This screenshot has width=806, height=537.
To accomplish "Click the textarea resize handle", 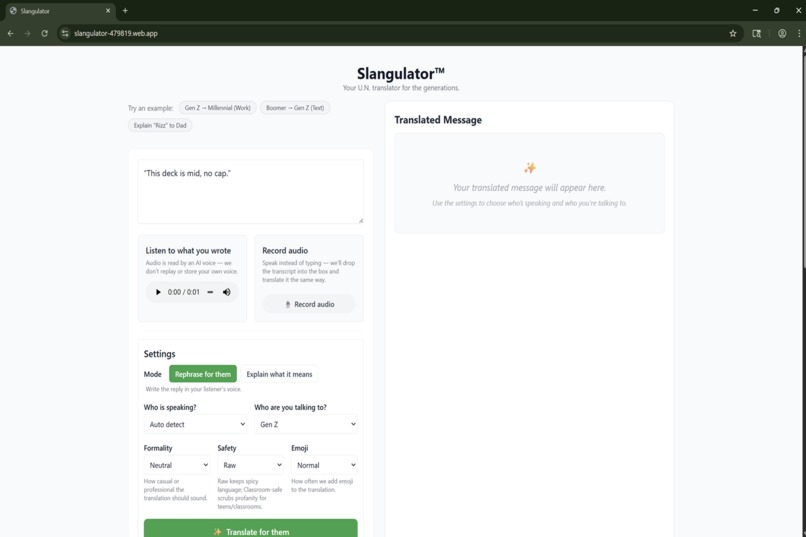I will 360,220.
